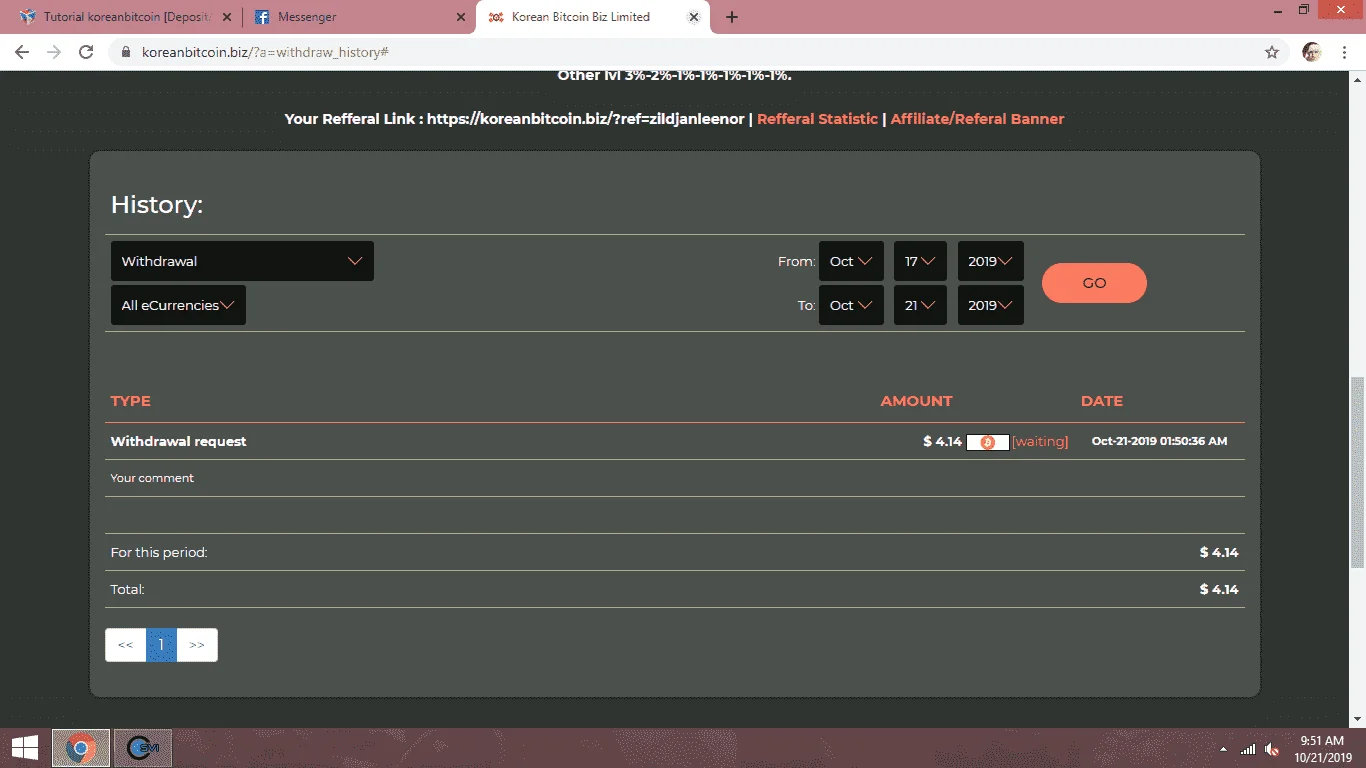
Task: Open Chrome from the taskbar
Action: point(81,748)
